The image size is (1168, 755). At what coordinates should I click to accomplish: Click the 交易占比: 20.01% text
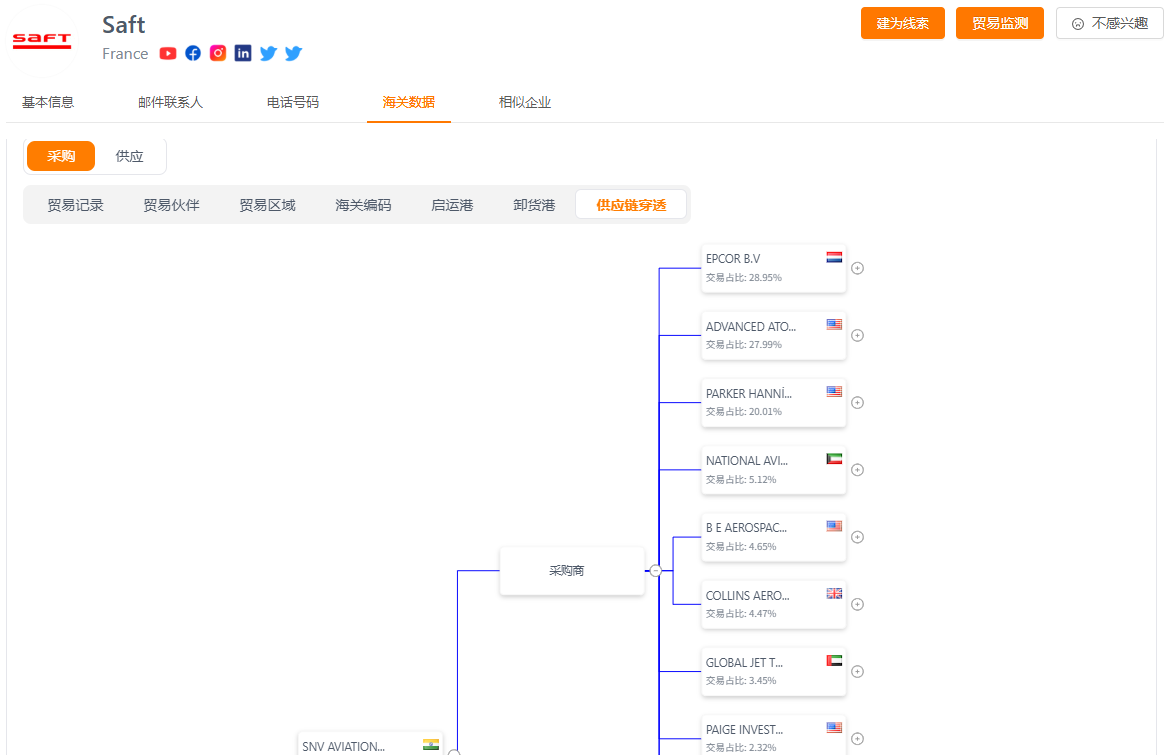pyautogui.click(x=743, y=412)
